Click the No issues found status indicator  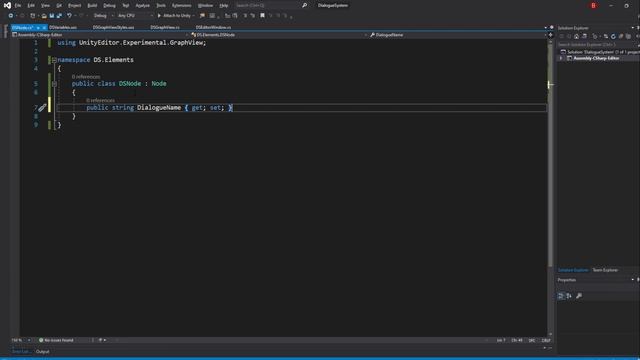click(x=56, y=340)
